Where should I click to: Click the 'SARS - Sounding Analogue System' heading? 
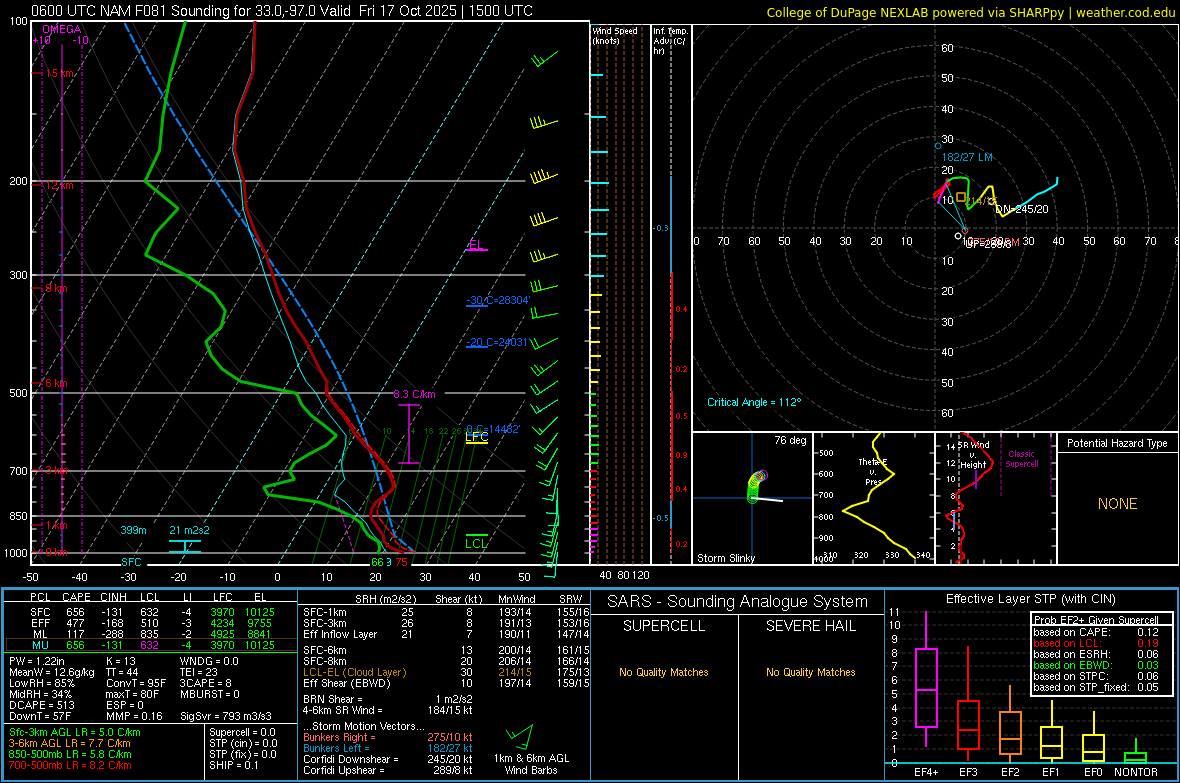(738, 602)
